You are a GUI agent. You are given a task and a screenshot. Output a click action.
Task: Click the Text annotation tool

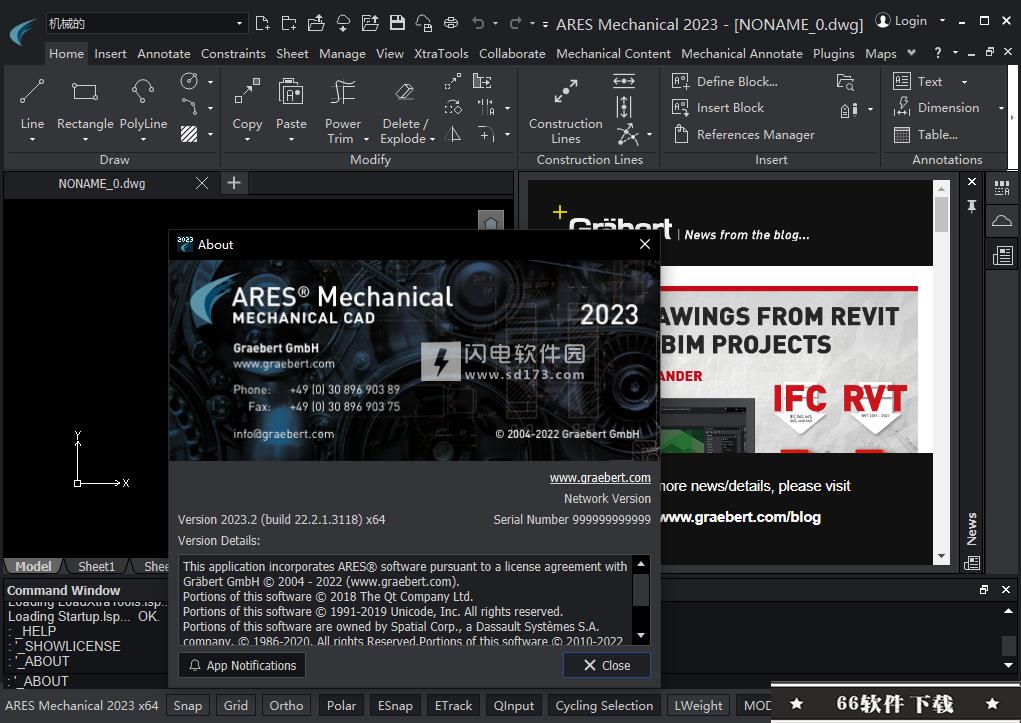coord(918,81)
